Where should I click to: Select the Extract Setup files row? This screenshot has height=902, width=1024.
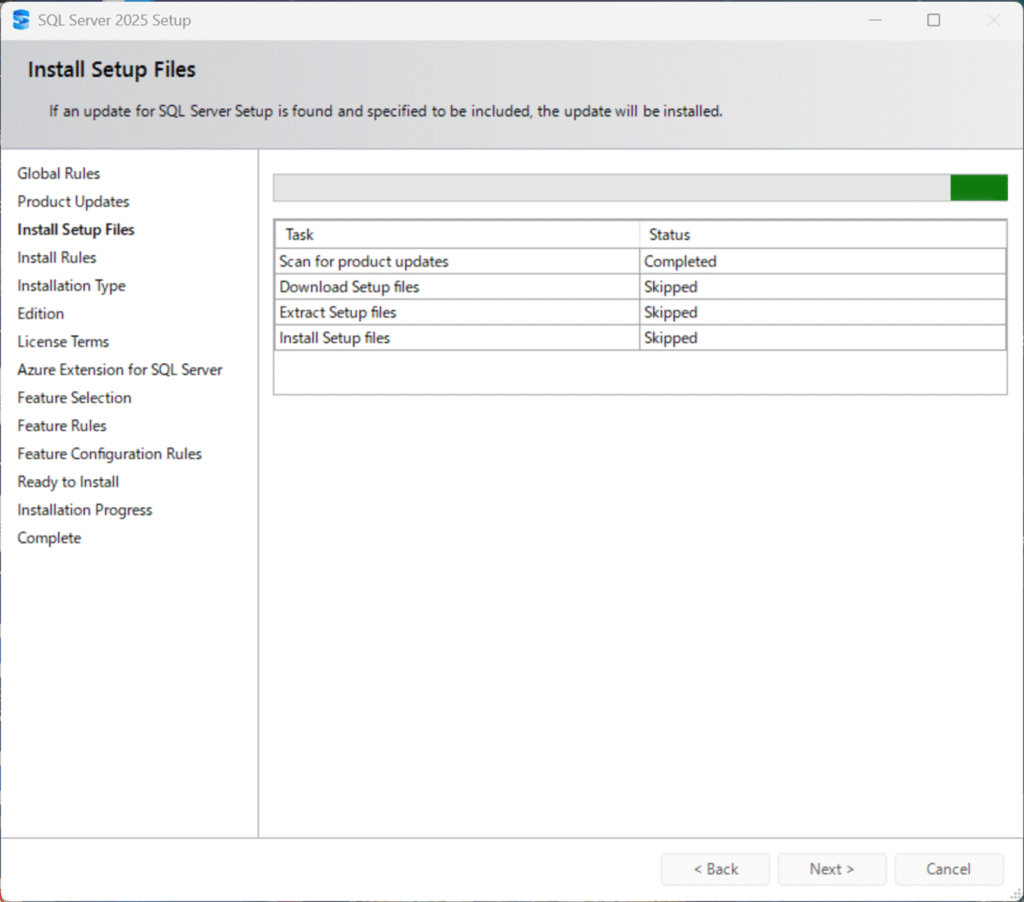pyautogui.click(x=640, y=312)
